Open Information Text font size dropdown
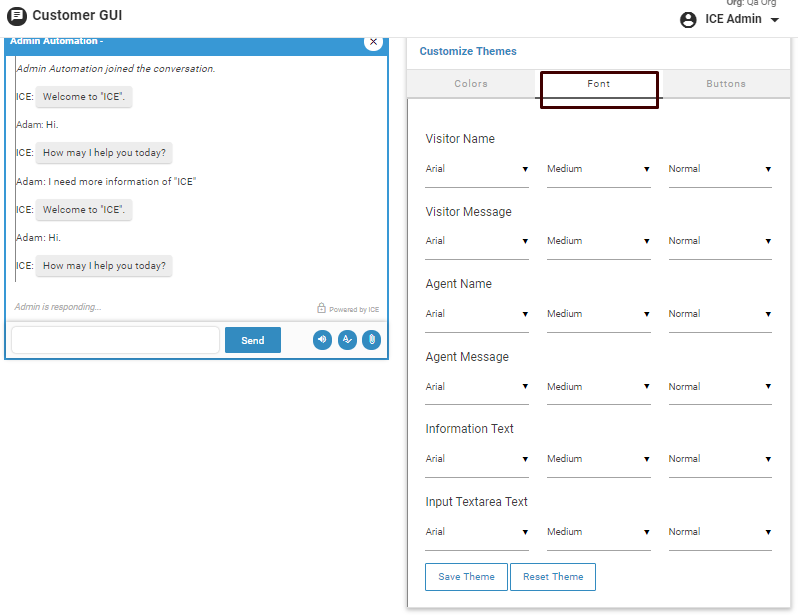 point(598,460)
